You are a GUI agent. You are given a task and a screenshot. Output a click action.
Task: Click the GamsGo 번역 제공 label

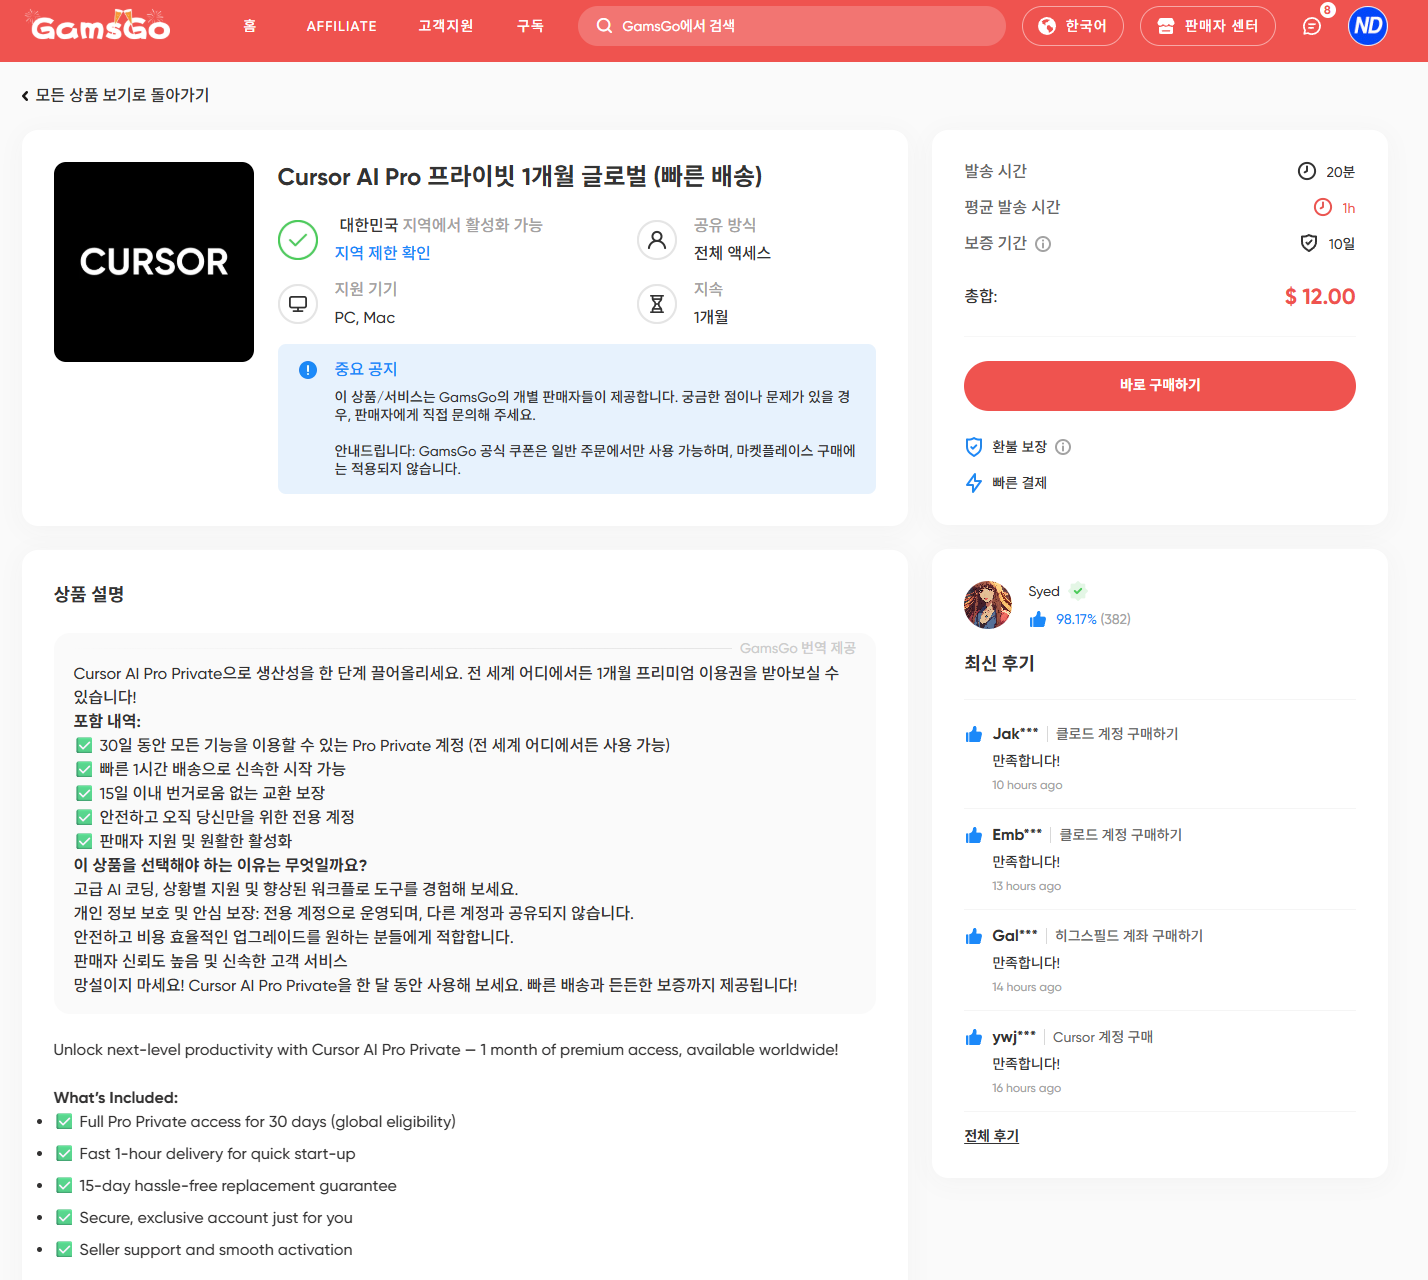point(797,648)
